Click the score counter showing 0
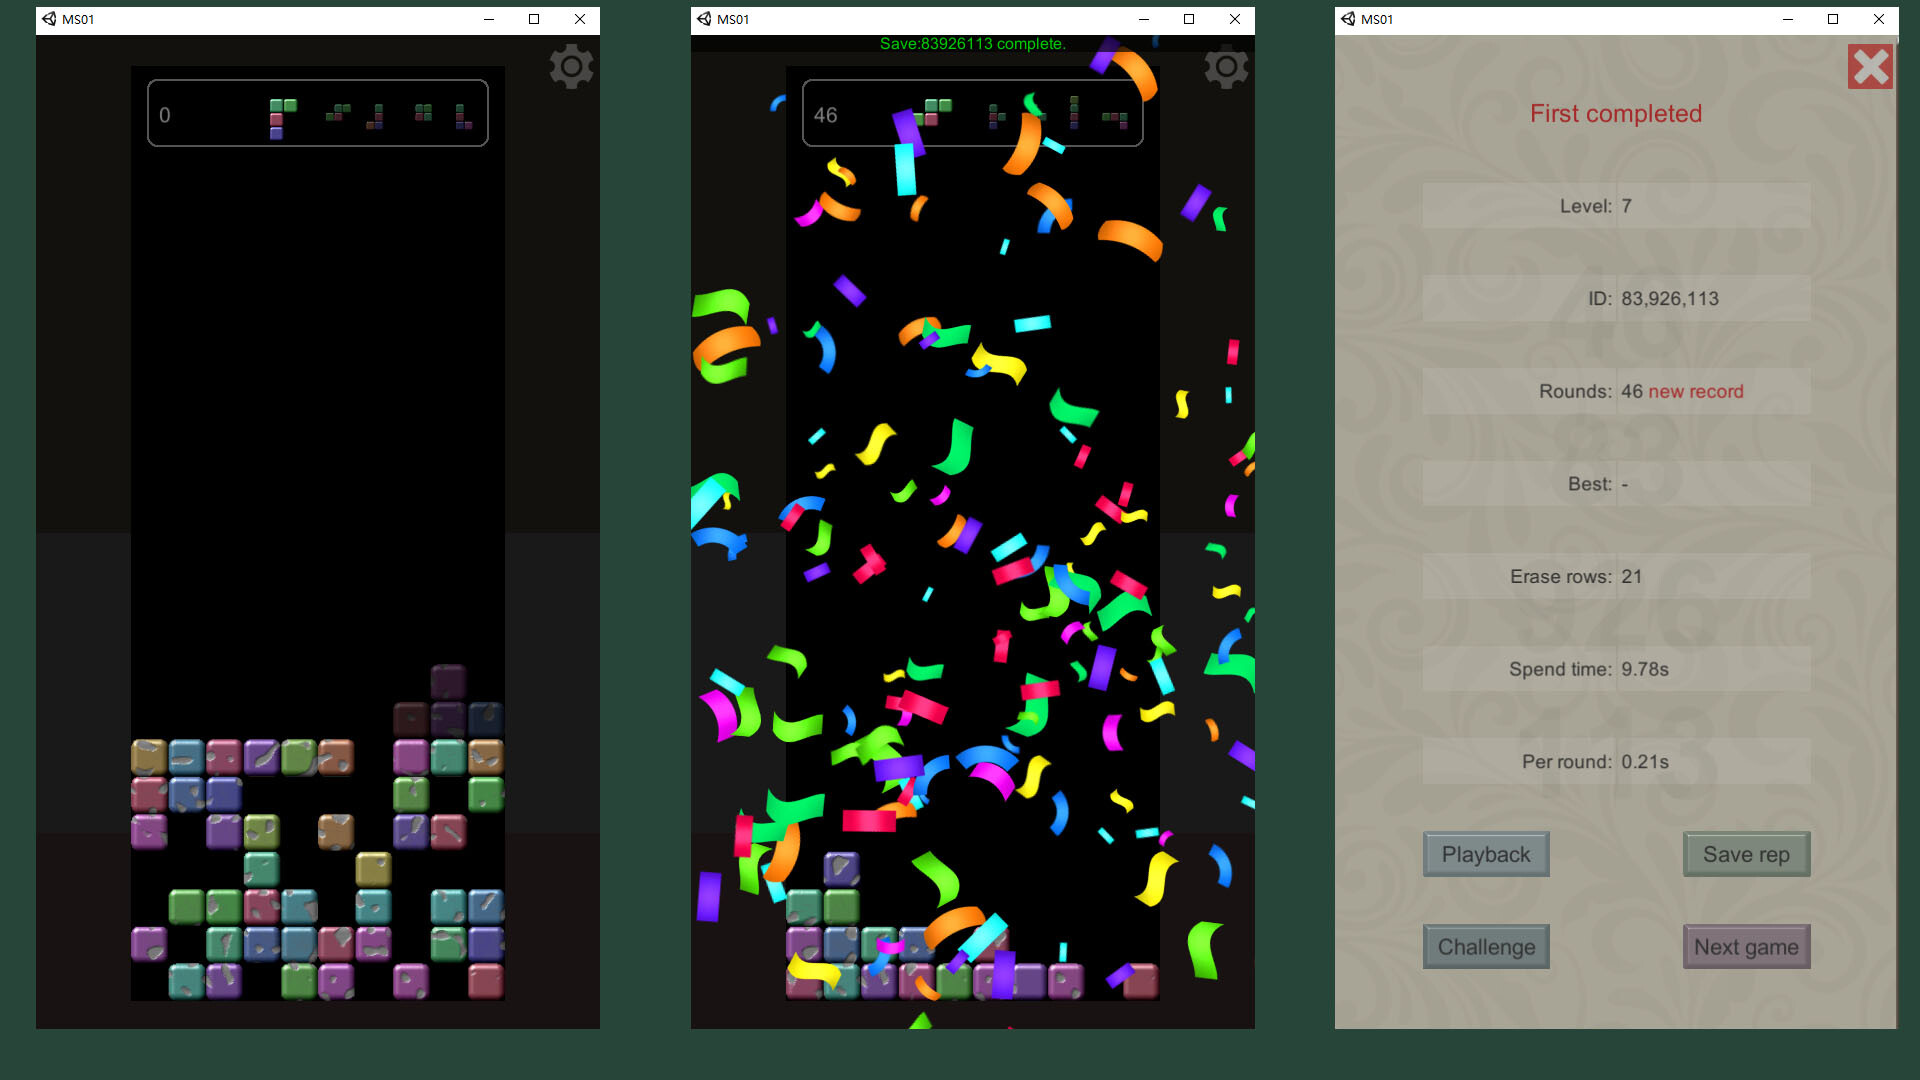 [x=164, y=114]
